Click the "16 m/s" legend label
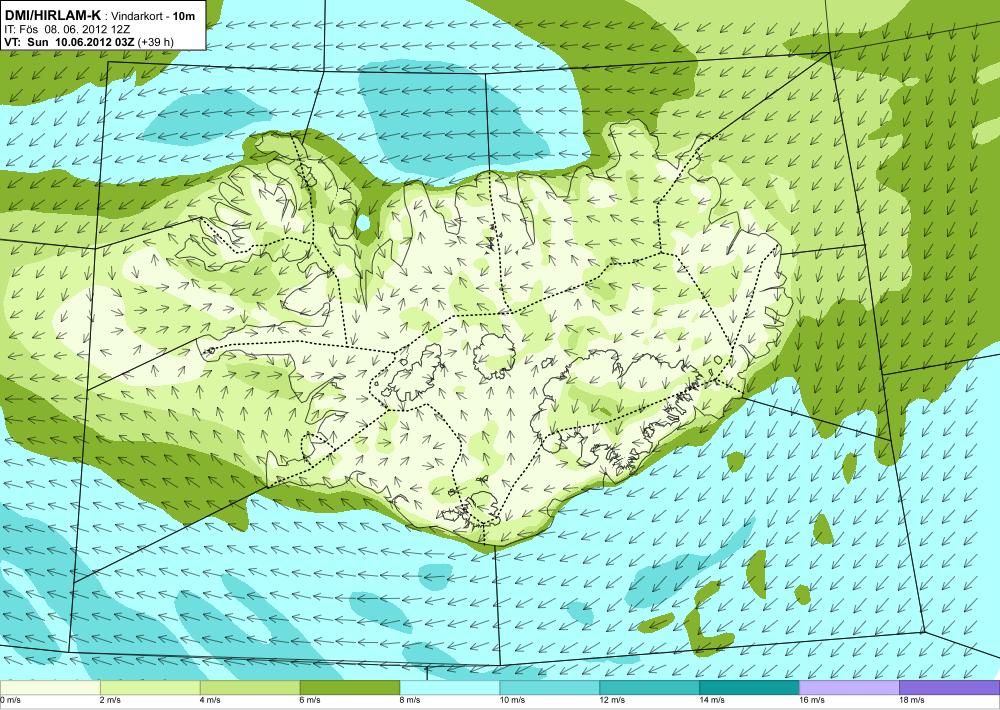This screenshot has width=1000, height=710. point(812,700)
